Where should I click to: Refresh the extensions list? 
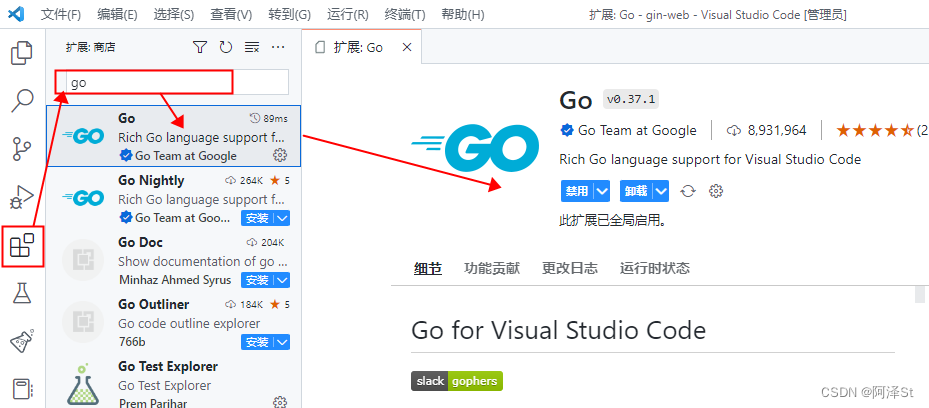226,47
